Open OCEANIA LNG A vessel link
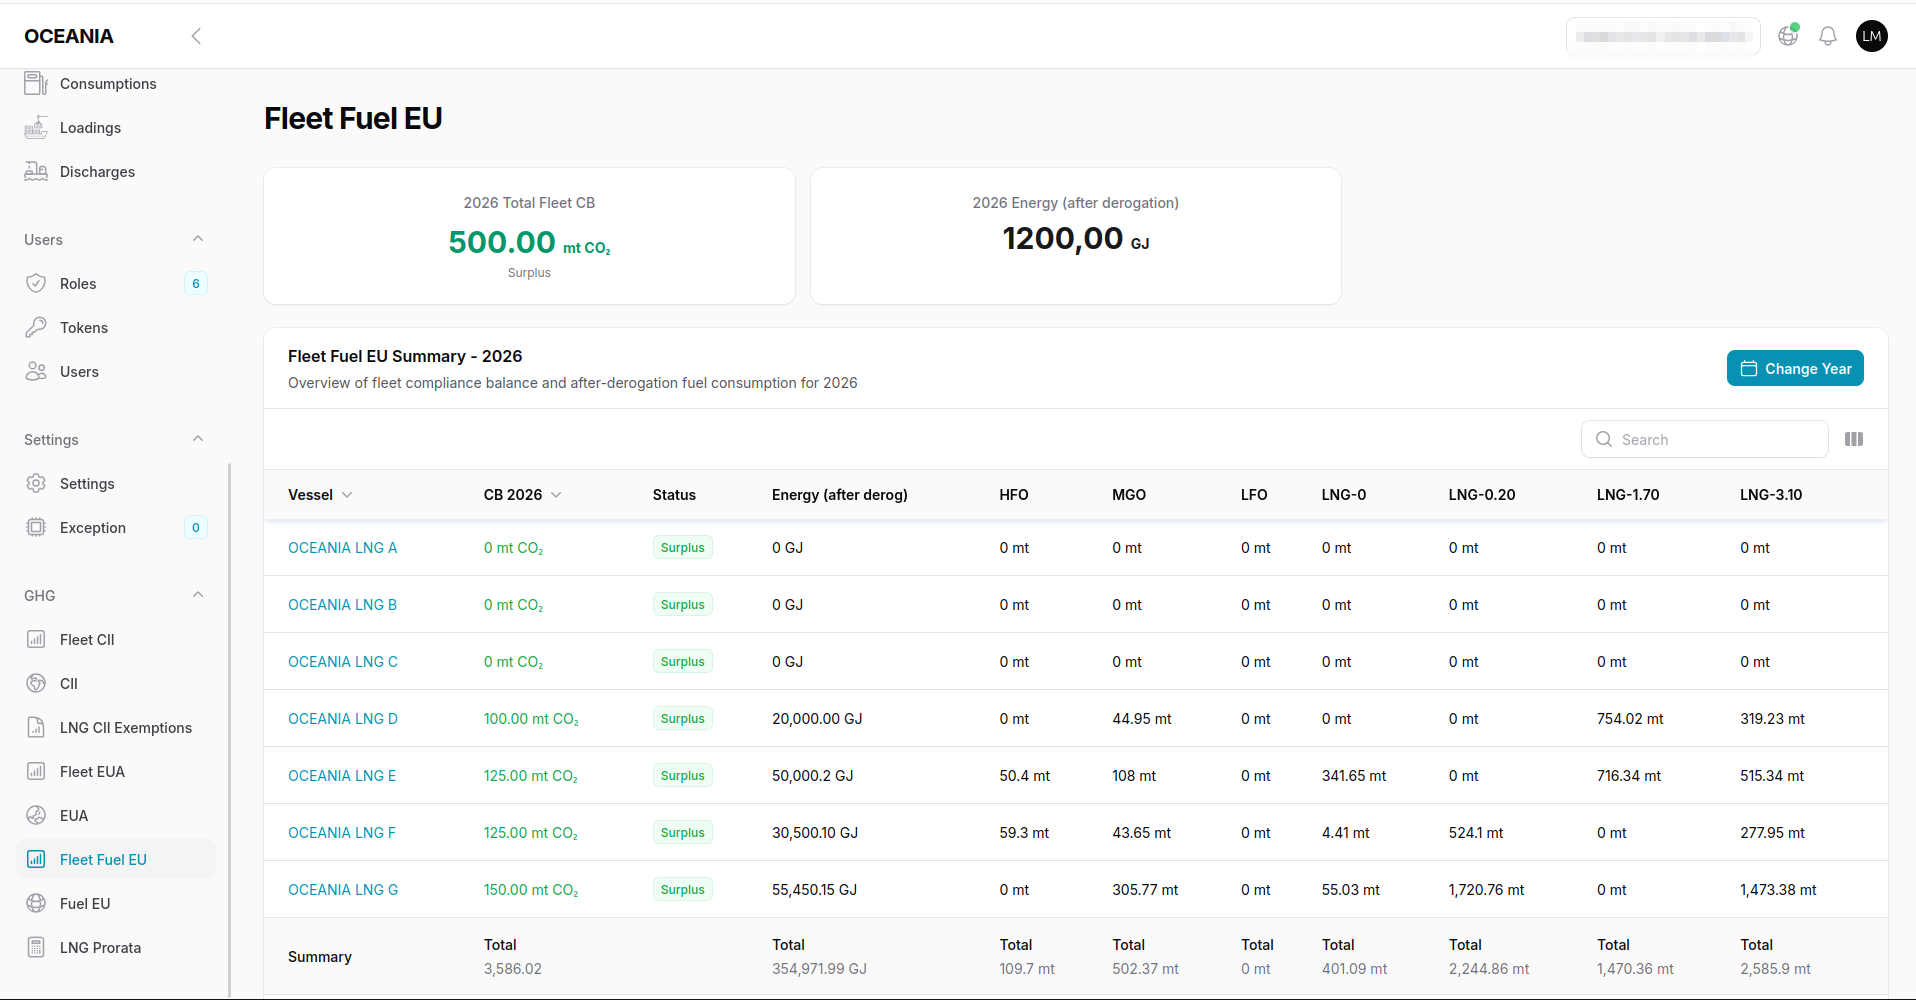The image size is (1916, 1000). point(342,548)
